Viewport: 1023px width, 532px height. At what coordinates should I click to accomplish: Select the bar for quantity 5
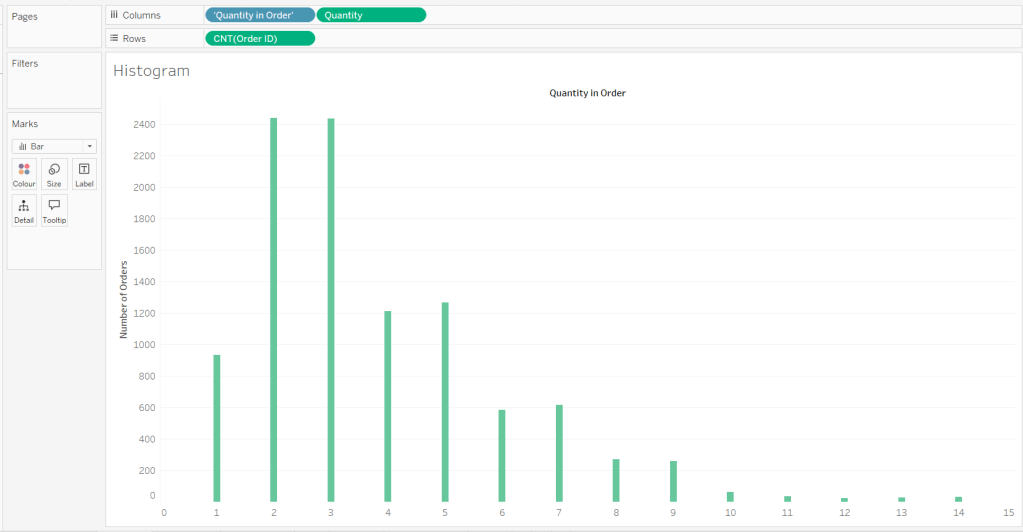445,402
